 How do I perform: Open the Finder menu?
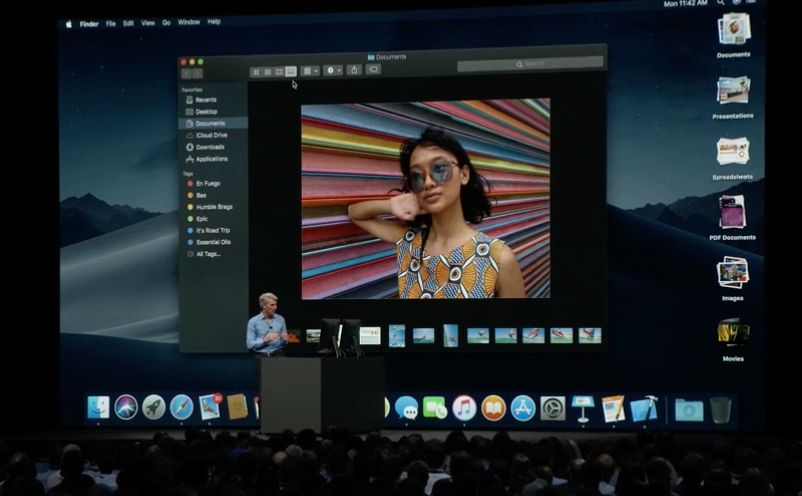pyautogui.click(x=89, y=24)
